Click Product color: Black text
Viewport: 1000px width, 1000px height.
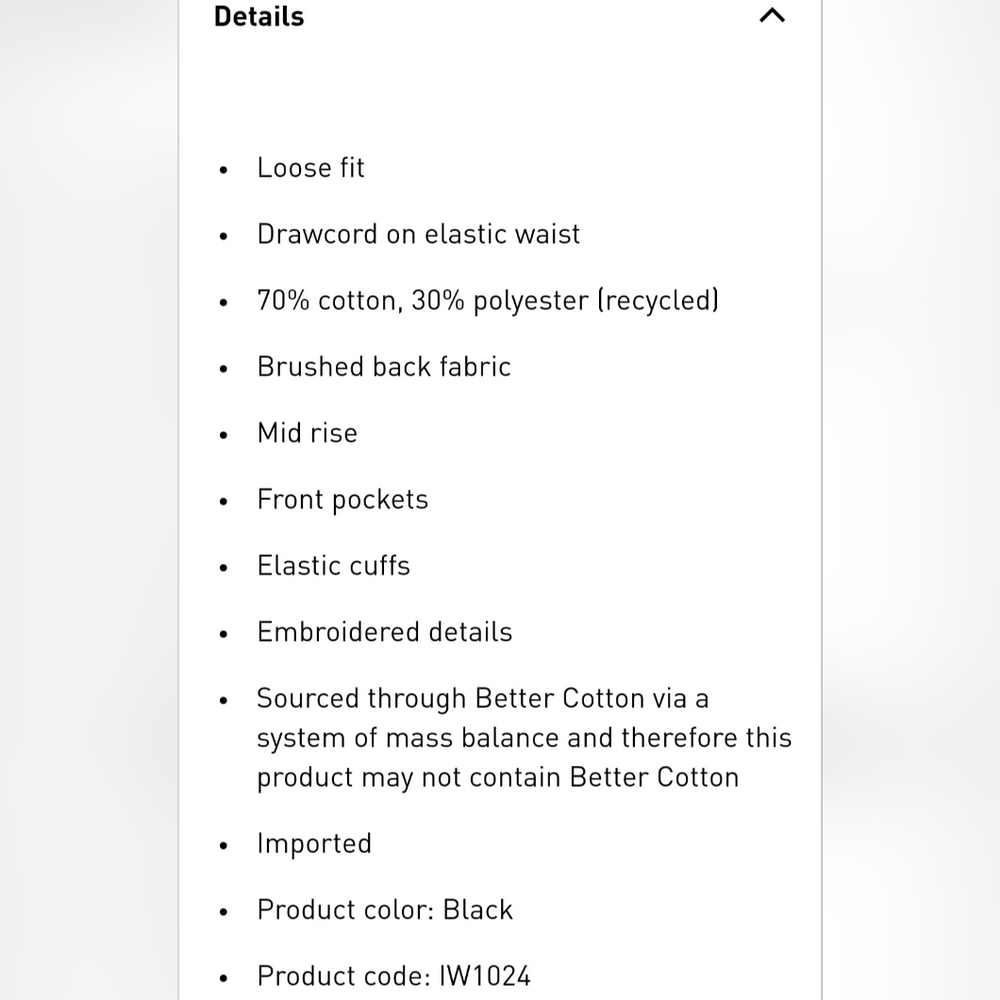[x=385, y=910]
